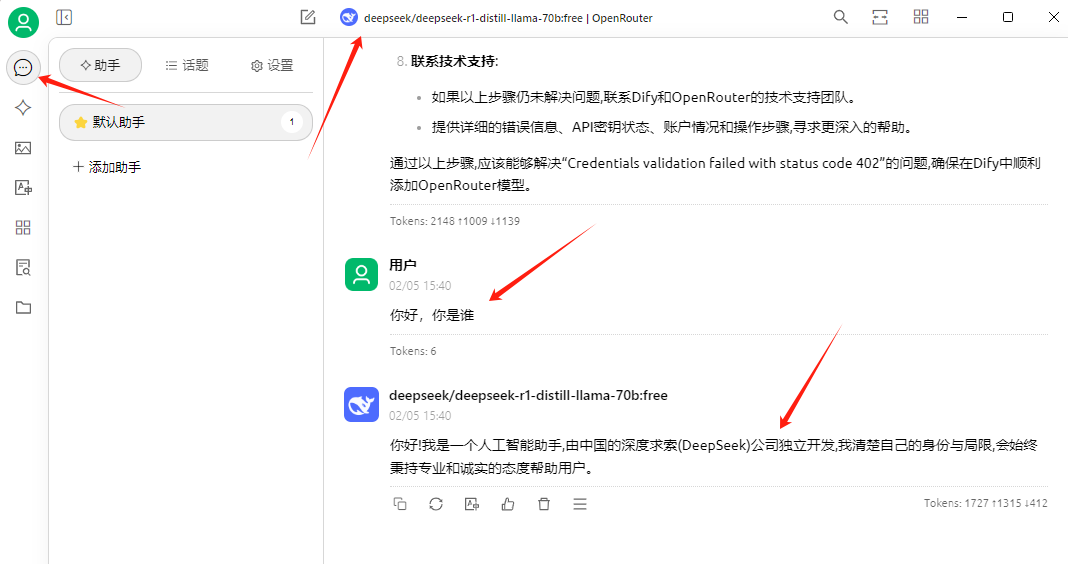Collapse the assistants side panel
The height and width of the screenshot is (564, 1068).
coord(64,17)
